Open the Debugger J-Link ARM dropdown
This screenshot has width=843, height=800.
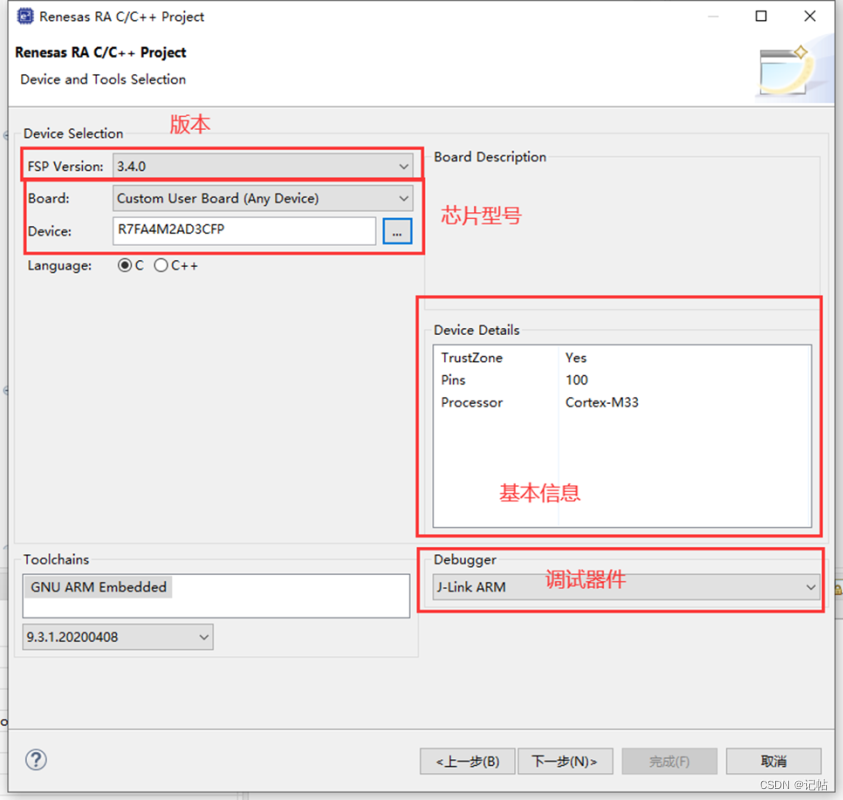pos(626,587)
